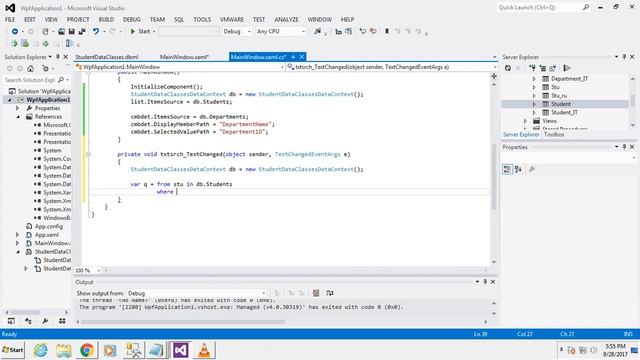This screenshot has height=360, width=640.
Task: Pin the Solution Explorer panel
Action: tap(58, 57)
